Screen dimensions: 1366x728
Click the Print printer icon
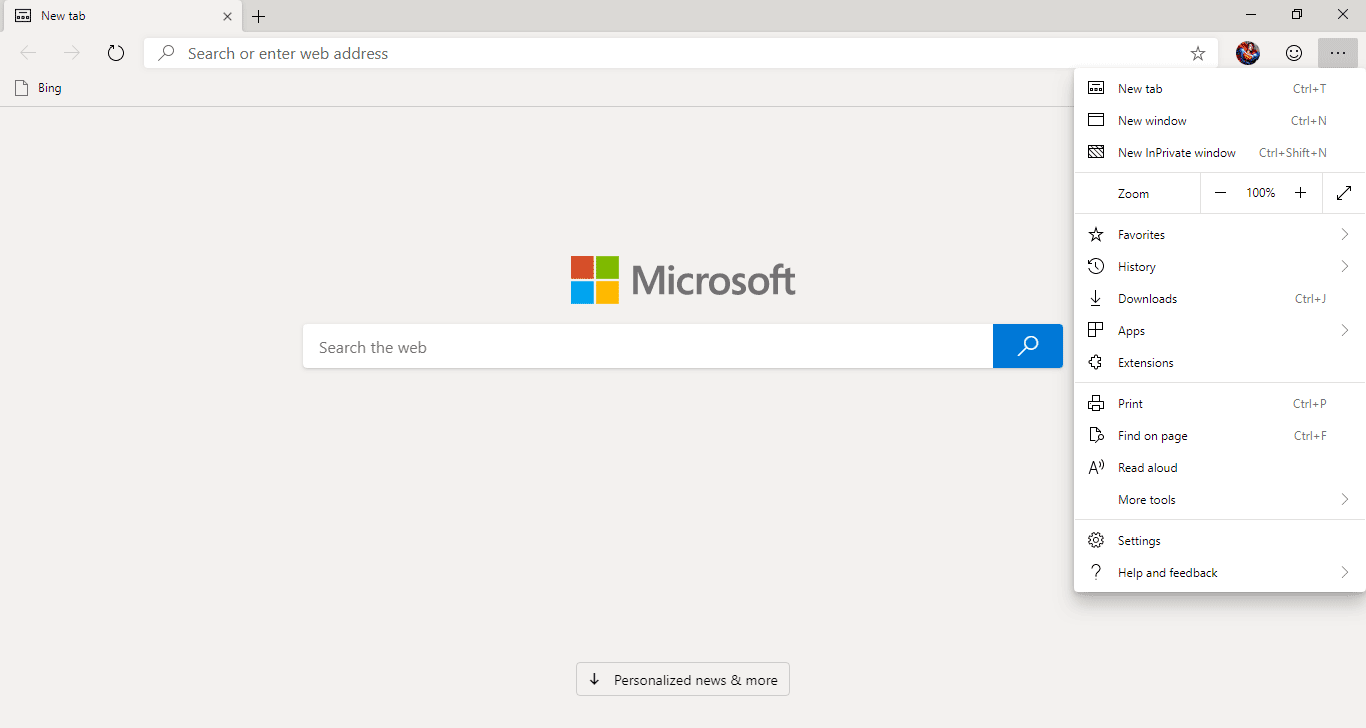click(x=1096, y=403)
